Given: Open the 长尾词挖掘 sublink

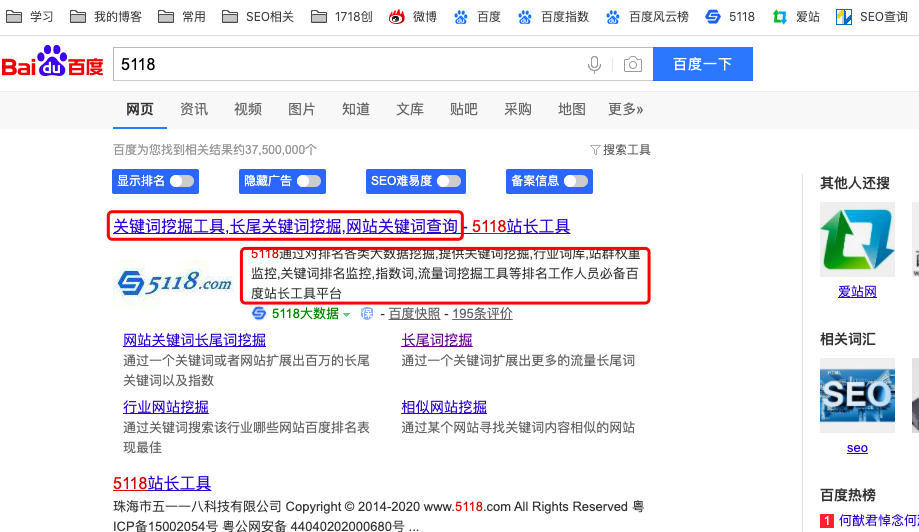Looking at the screenshot, I should [437, 340].
